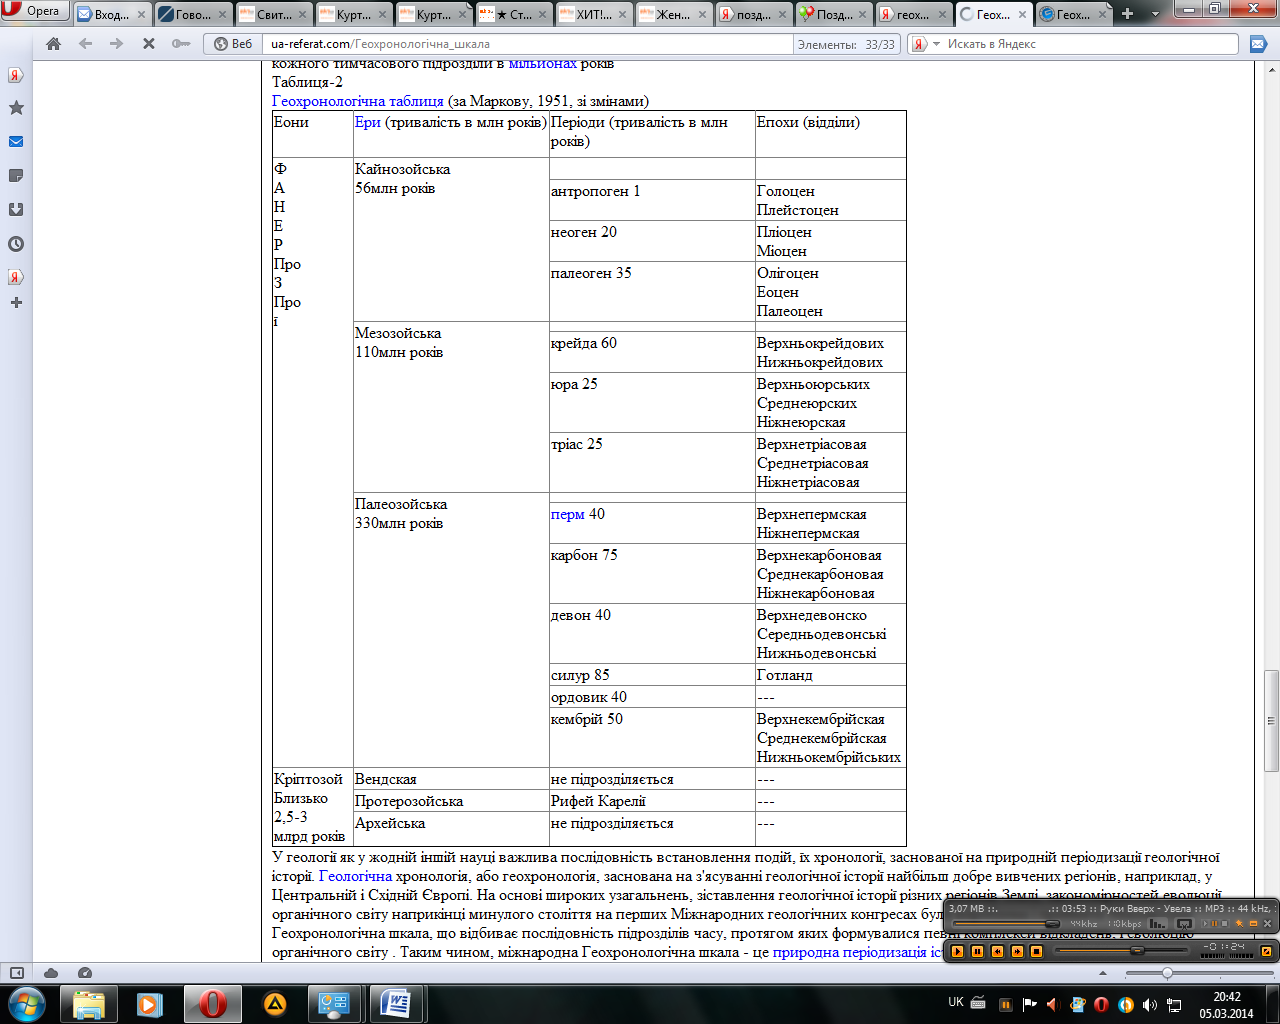The height and width of the screenshot is (1024, 1280).
Task: Switch to the Гово... tab
Action: point(192,15)
